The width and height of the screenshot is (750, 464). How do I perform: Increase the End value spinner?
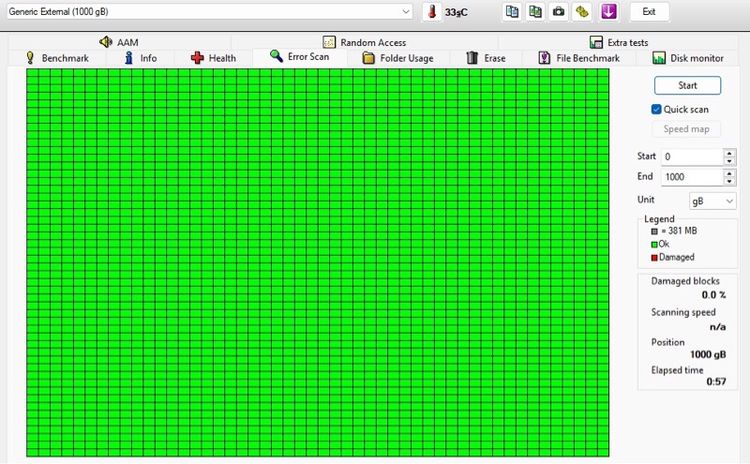coord(729,173)
